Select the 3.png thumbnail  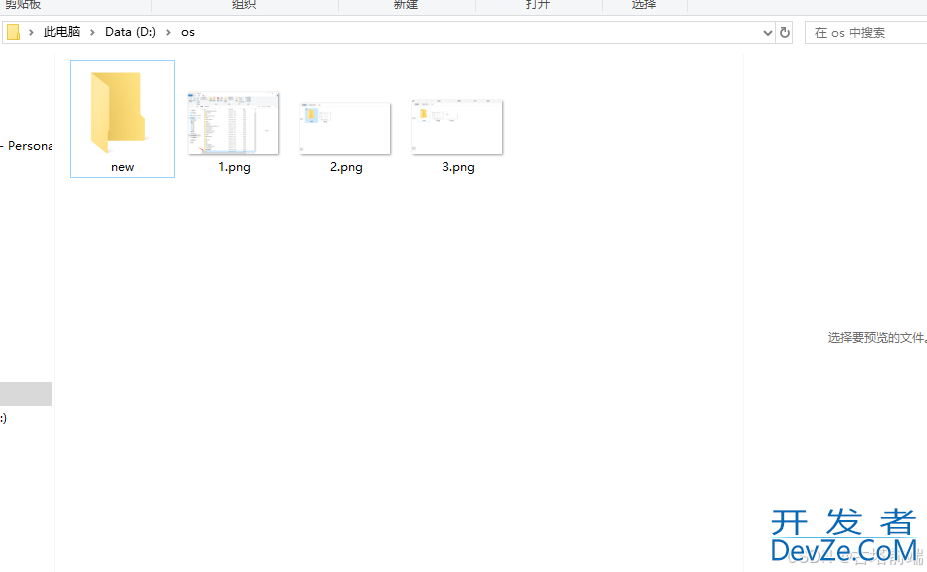[x=457, y=127]
